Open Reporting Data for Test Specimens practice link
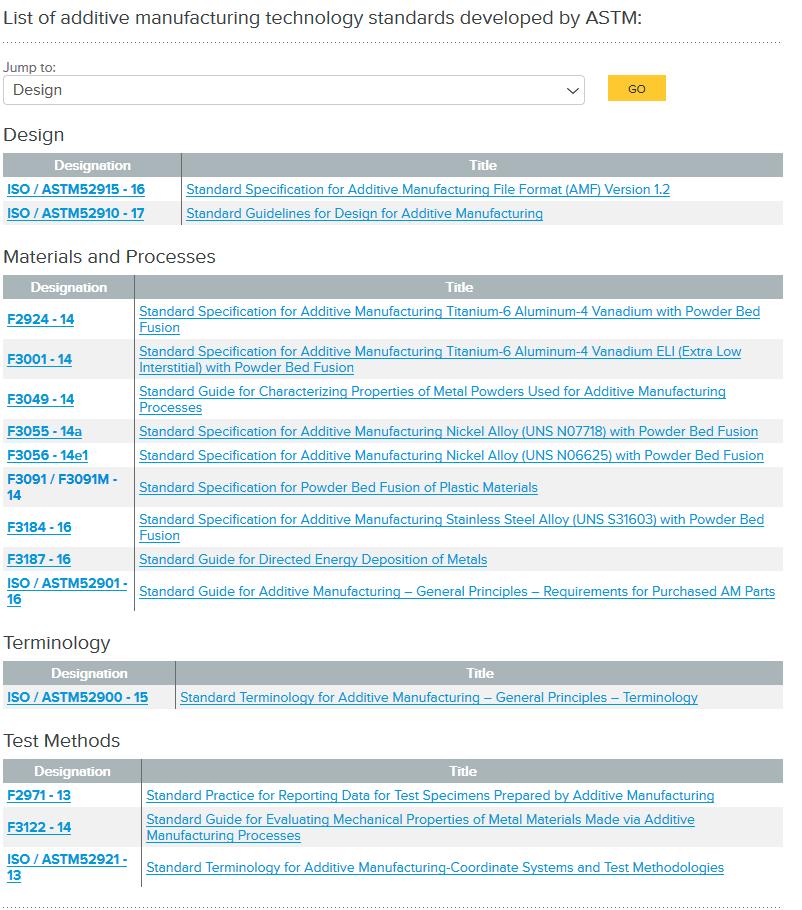802x910 pixels. pyautogui.click(x=430, y=795)
